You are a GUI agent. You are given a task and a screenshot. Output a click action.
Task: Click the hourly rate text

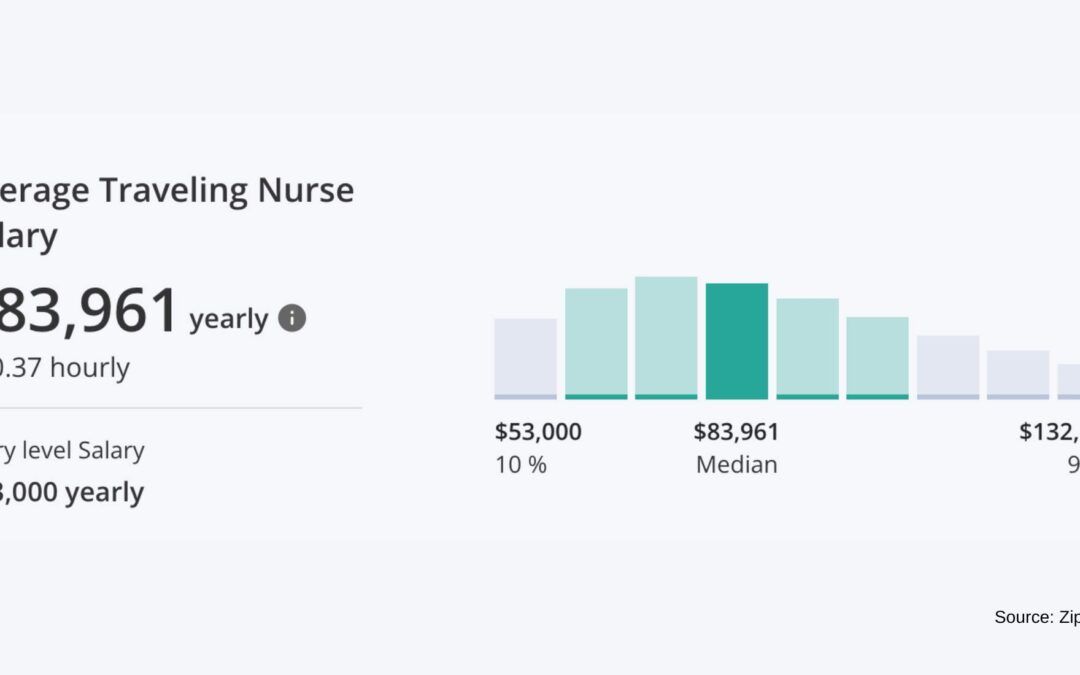pos(65,368)
